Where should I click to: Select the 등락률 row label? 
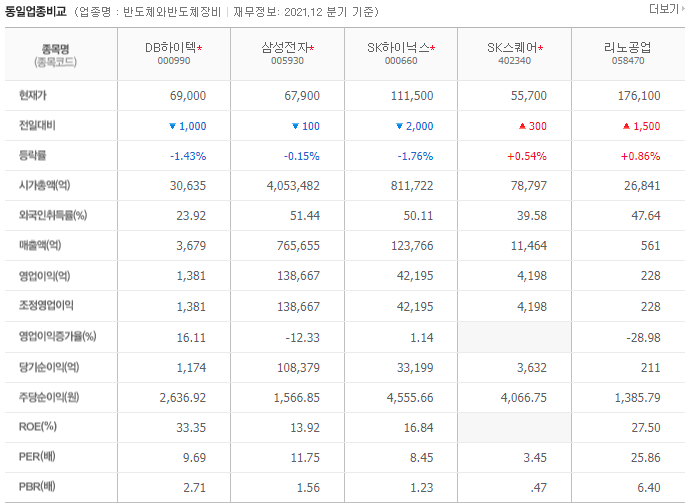(33, 156)
